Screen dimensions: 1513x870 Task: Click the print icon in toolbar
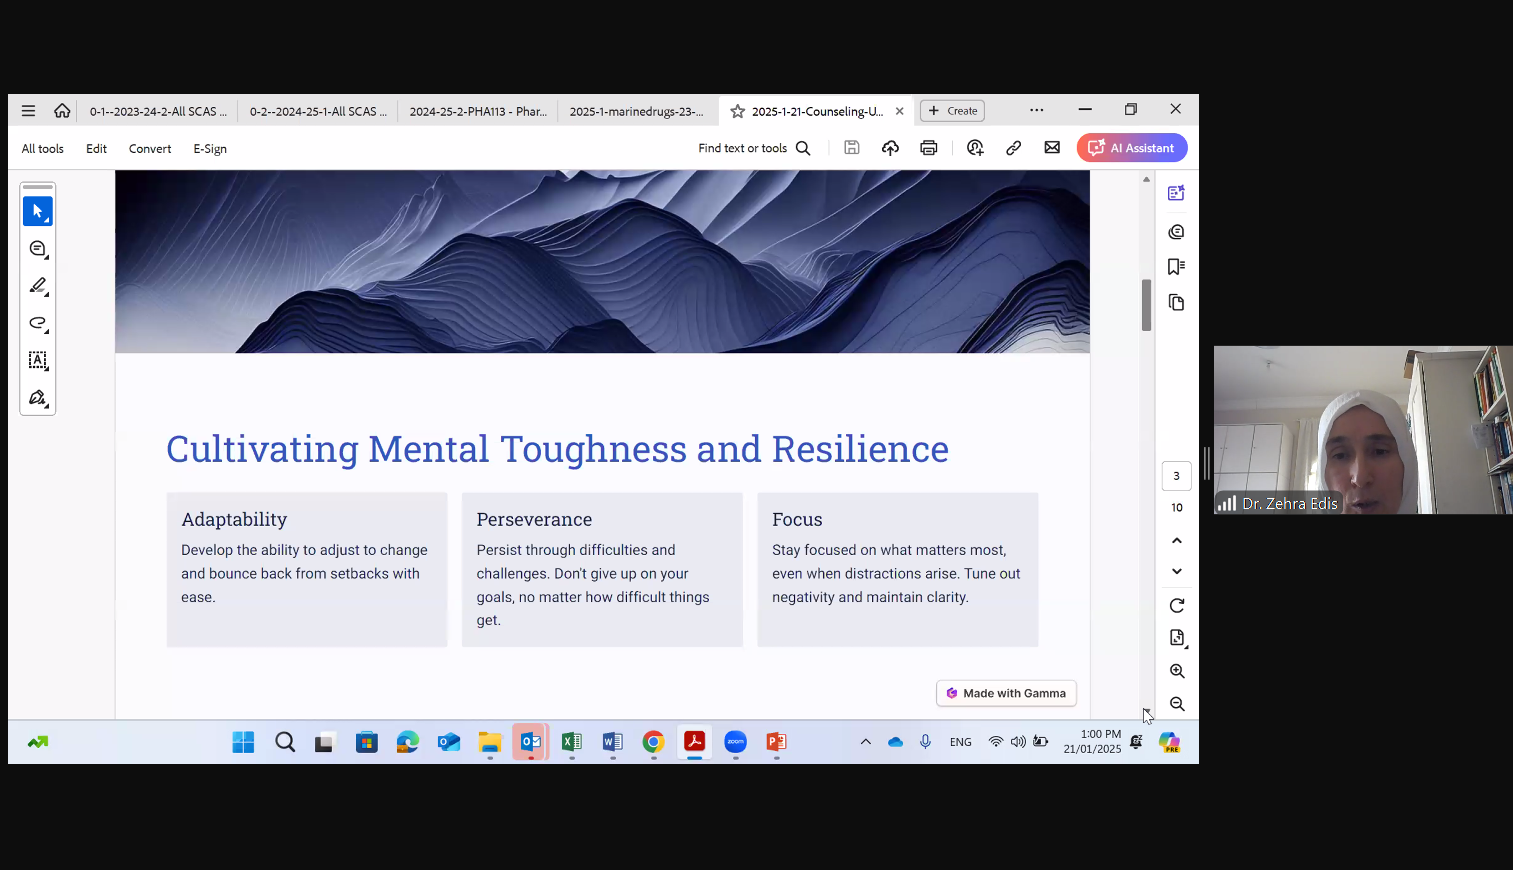pos(928,148)
